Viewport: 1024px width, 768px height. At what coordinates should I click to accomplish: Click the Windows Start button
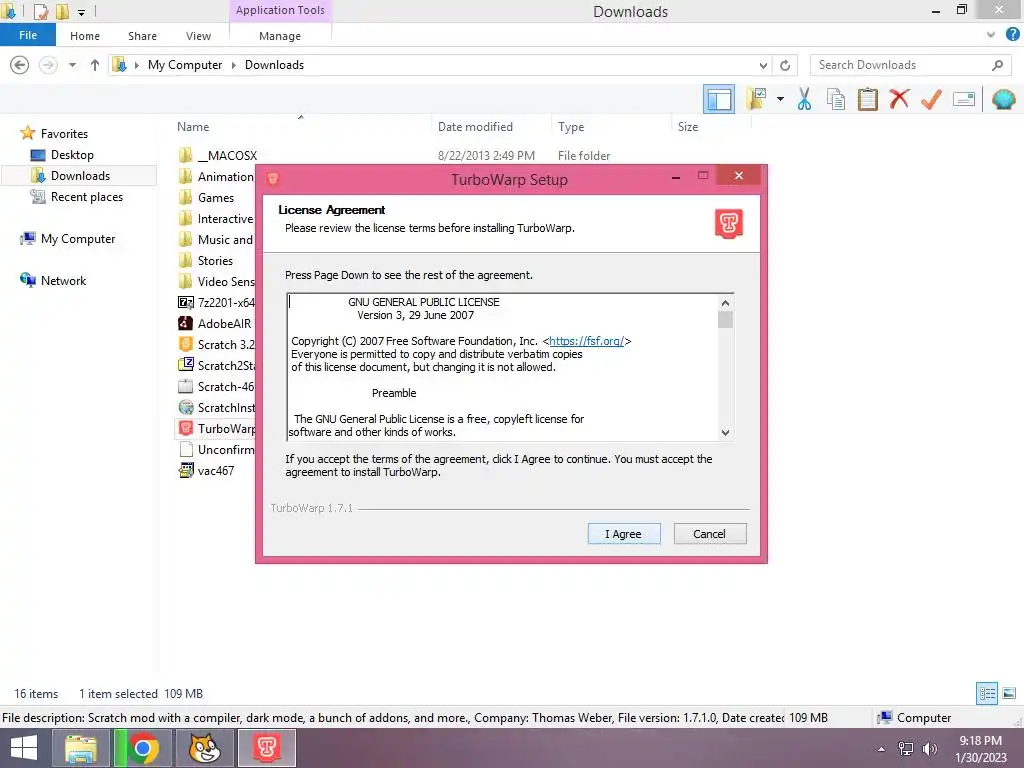point(23,748)
